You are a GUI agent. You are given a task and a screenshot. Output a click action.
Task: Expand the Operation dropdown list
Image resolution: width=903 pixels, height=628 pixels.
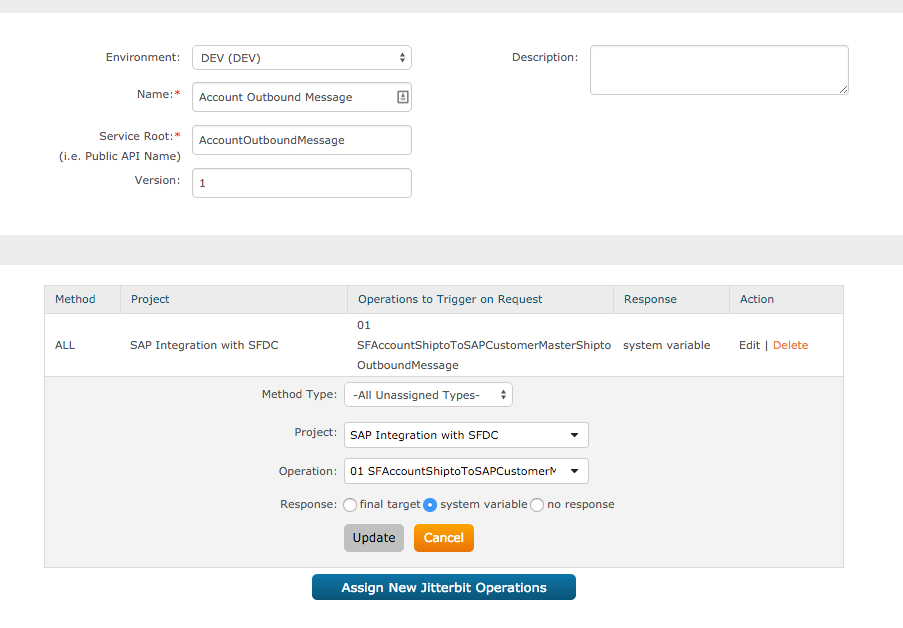pos(466,471)
